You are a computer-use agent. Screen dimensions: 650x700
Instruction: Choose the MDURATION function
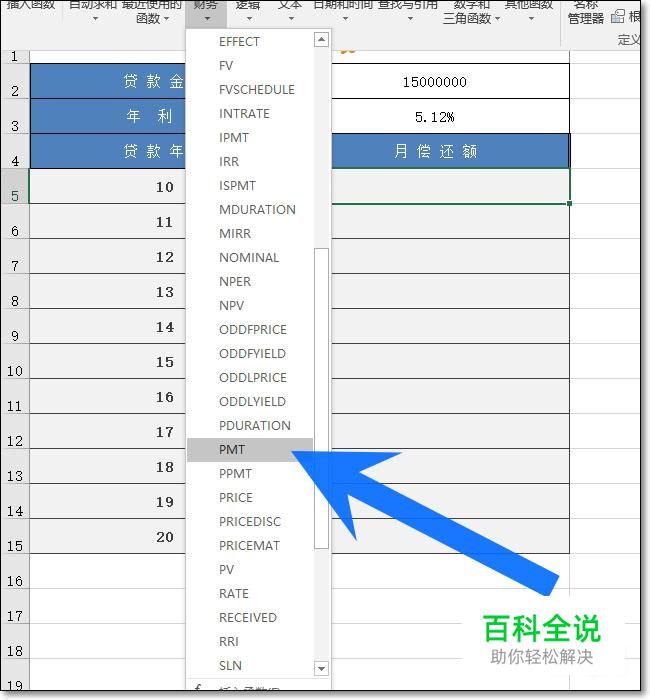[x=250, y=210]
